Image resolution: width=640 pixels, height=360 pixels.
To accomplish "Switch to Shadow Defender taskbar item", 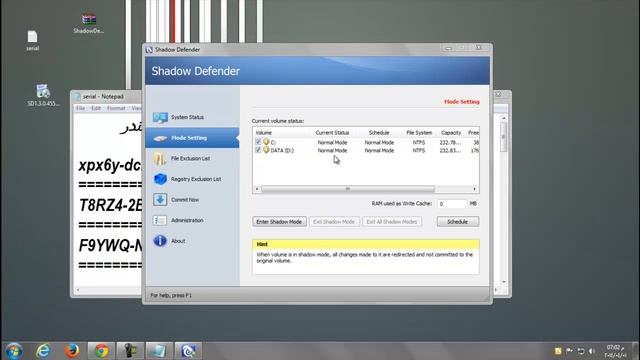I will [x=188, y=351].
